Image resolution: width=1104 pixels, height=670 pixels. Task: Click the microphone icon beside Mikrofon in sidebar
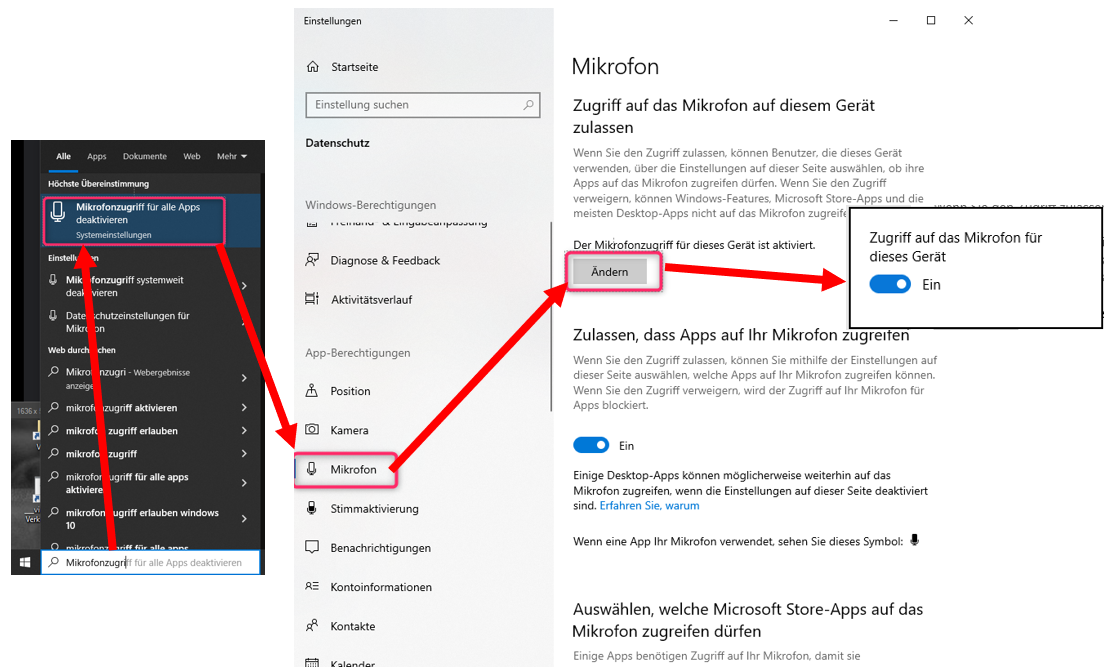(x=312, y=469)
